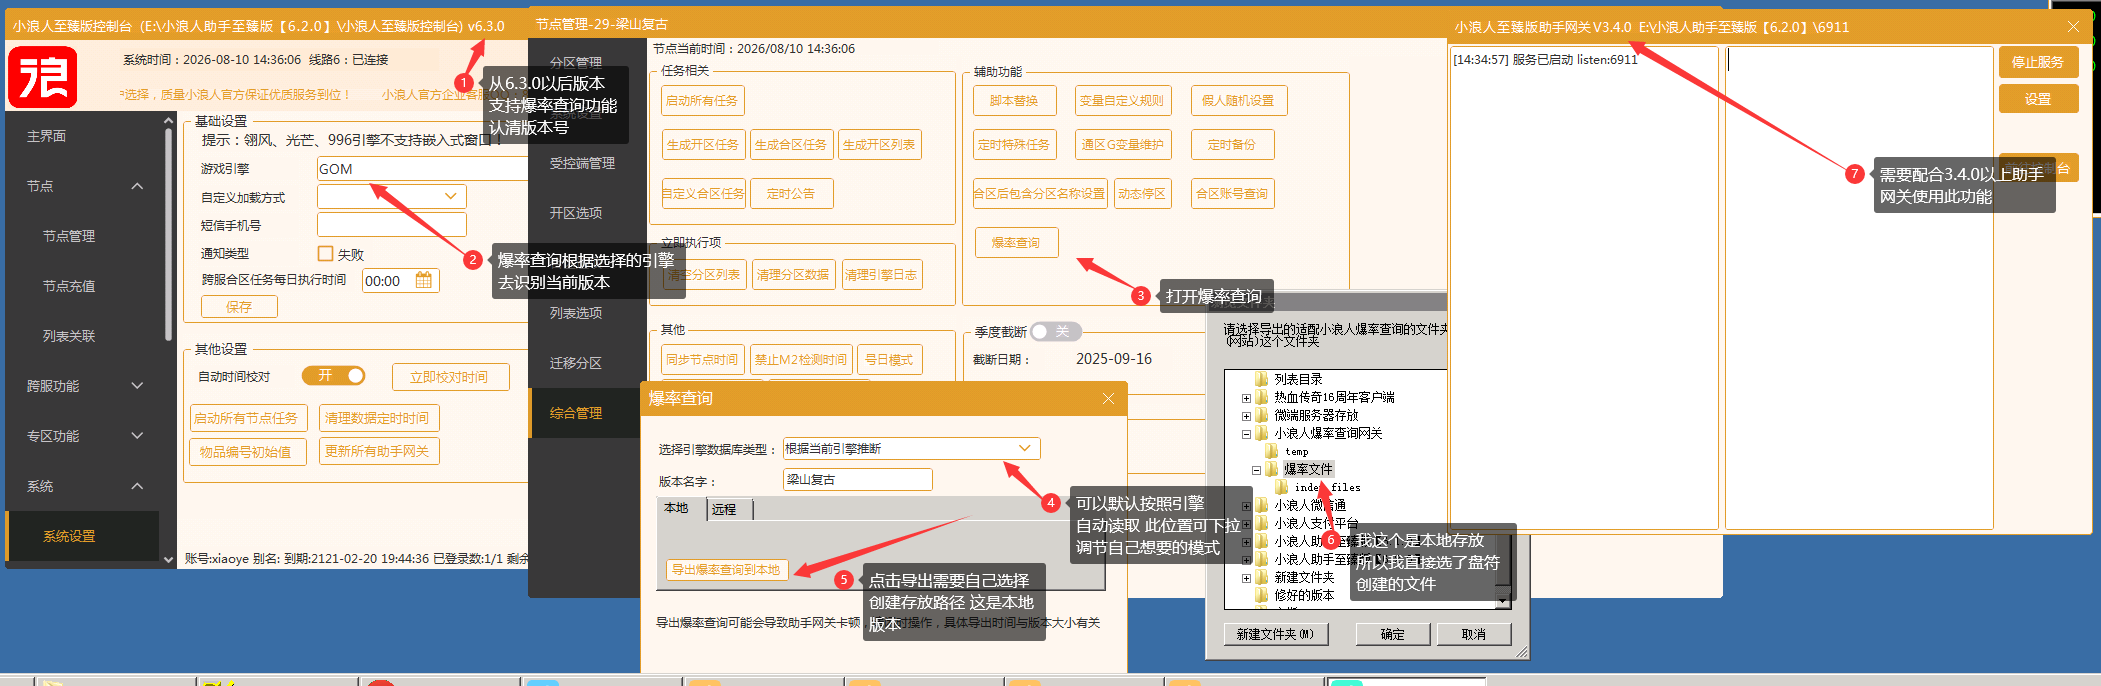Collapse 小浪人爆率查询网关 folder node
The height and width of the screenshot is (686, 2101).
(1246, 434)
